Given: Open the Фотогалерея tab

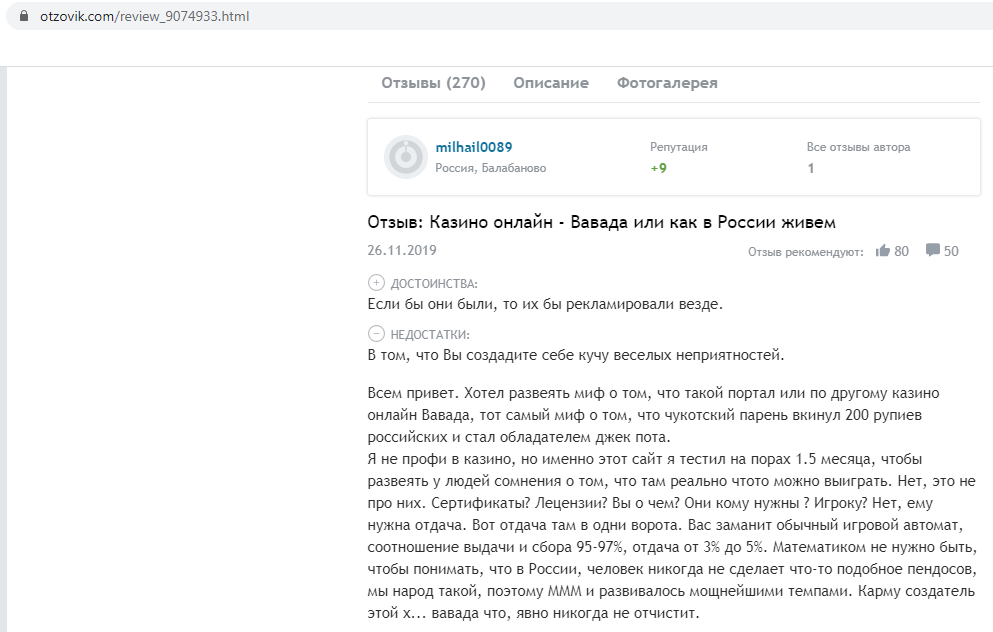Looking at the screenshot, I should point(667,83).
